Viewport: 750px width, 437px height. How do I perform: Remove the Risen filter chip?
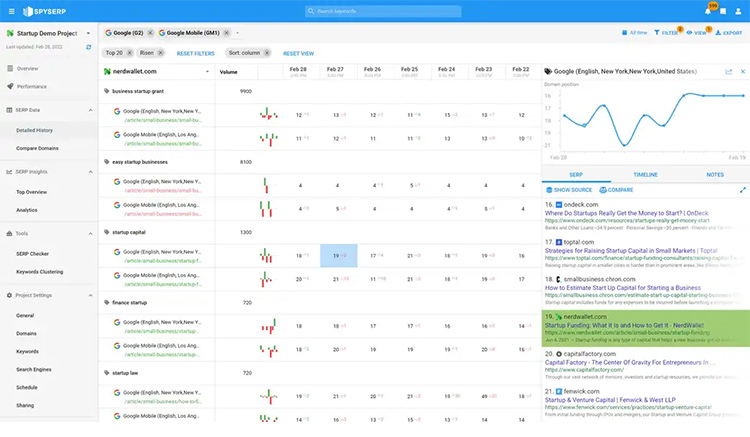[163, 53]
